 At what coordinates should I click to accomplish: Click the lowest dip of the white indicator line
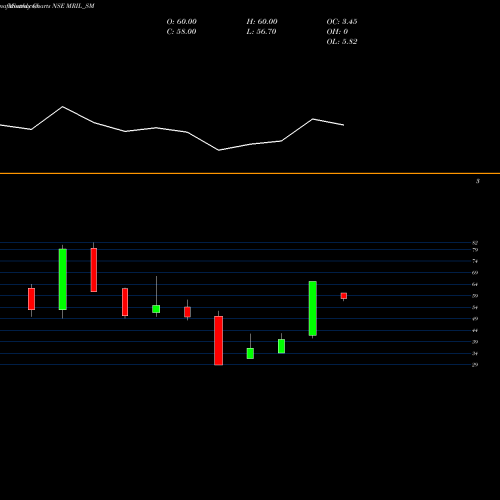click(x=219, y=150)
